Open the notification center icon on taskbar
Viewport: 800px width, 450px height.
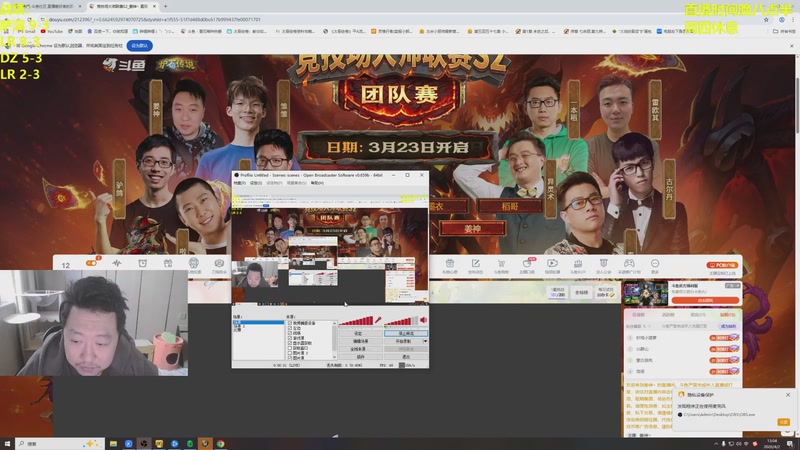pyautogui.click(x=790, y=444)
